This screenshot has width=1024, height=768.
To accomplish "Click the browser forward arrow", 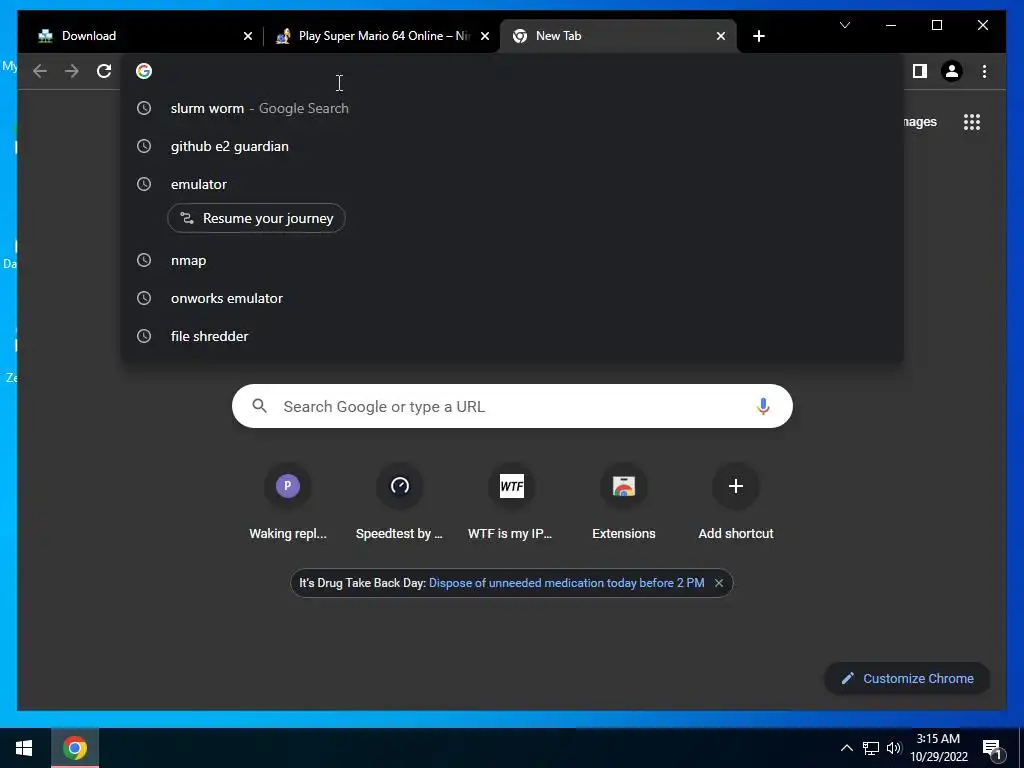I will coord(72,71).
